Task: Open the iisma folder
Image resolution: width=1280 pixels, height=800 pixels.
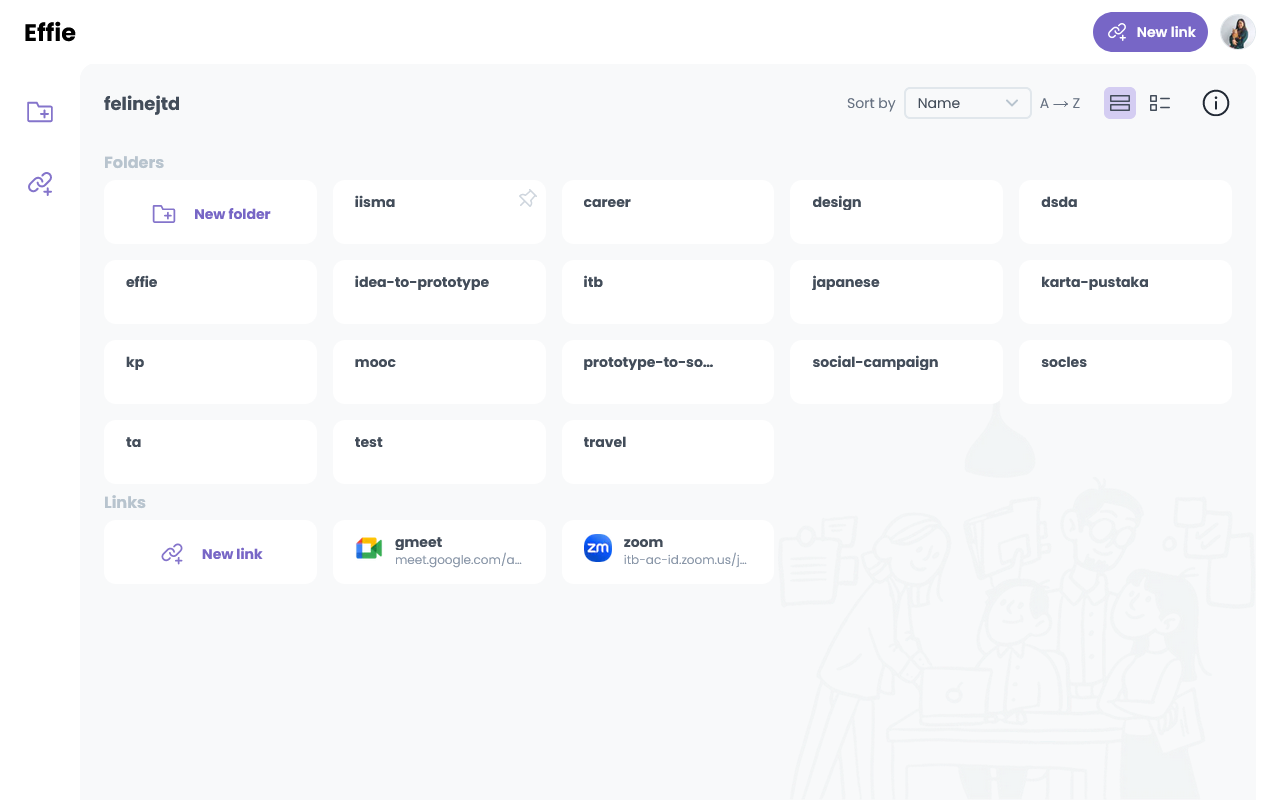Action: (x=439, y=212)
